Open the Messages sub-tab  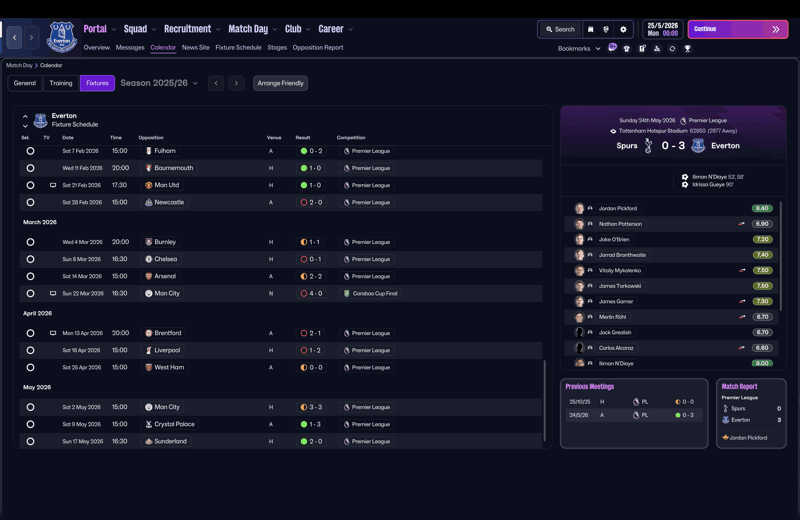(x=130, y=47)
